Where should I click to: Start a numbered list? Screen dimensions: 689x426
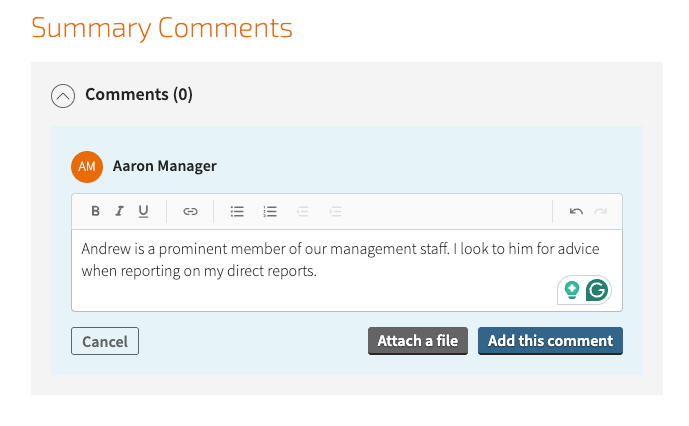point(270,211)
